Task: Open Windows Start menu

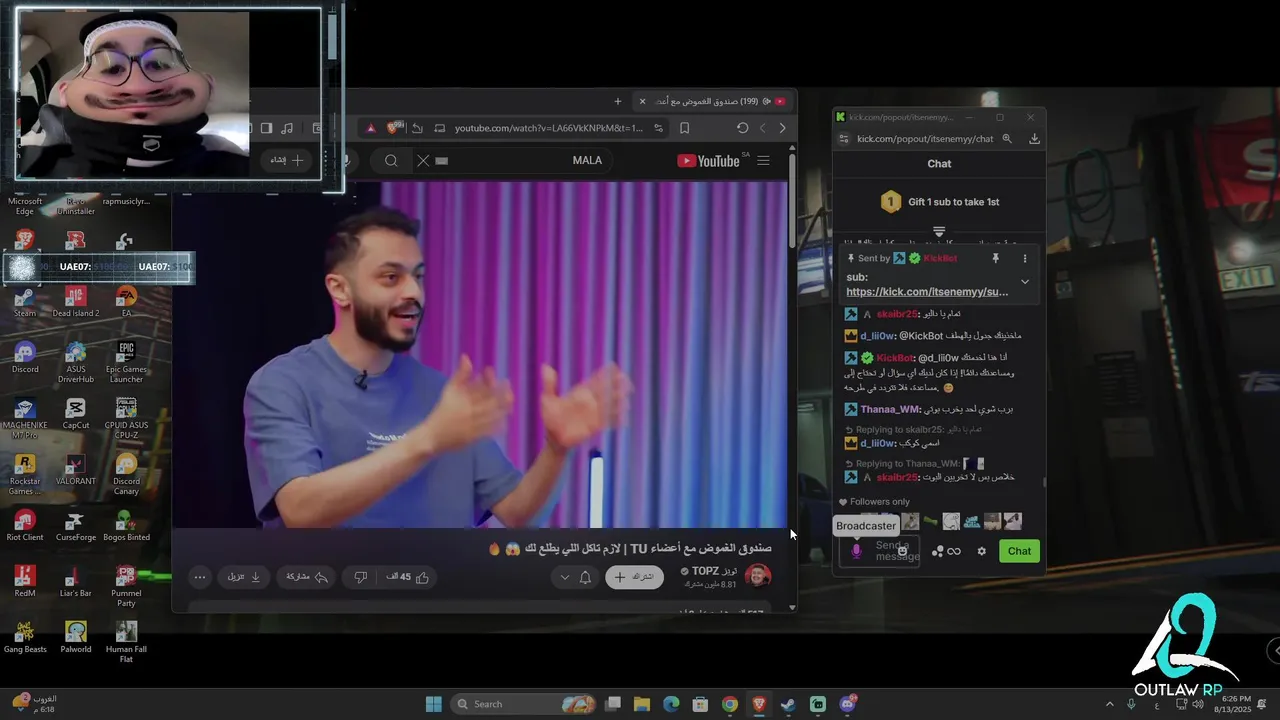Action: click(x=434, y=704)
